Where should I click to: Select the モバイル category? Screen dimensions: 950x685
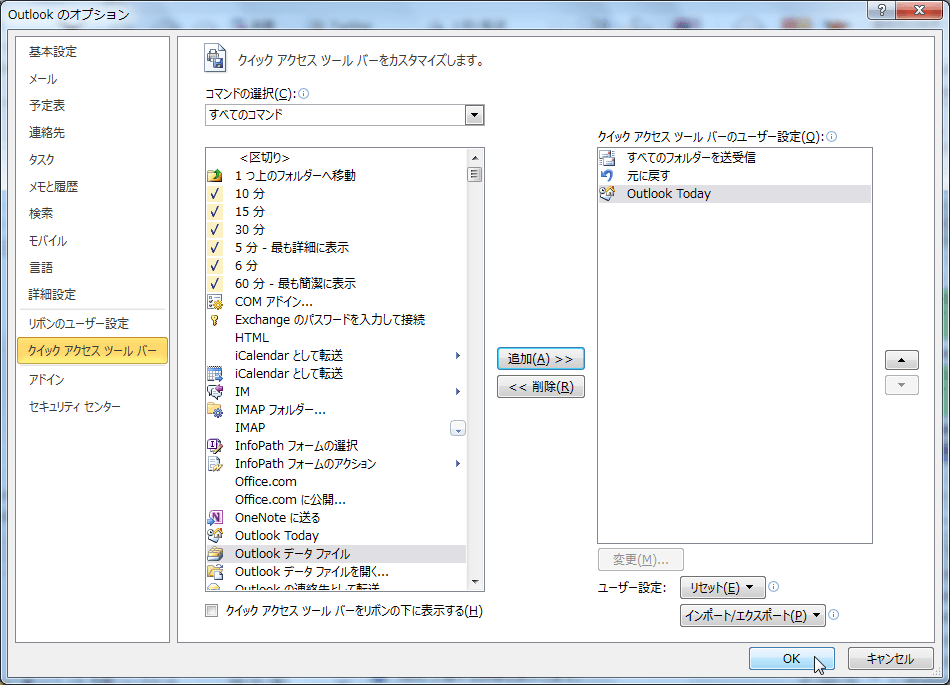tap(48, 240)
